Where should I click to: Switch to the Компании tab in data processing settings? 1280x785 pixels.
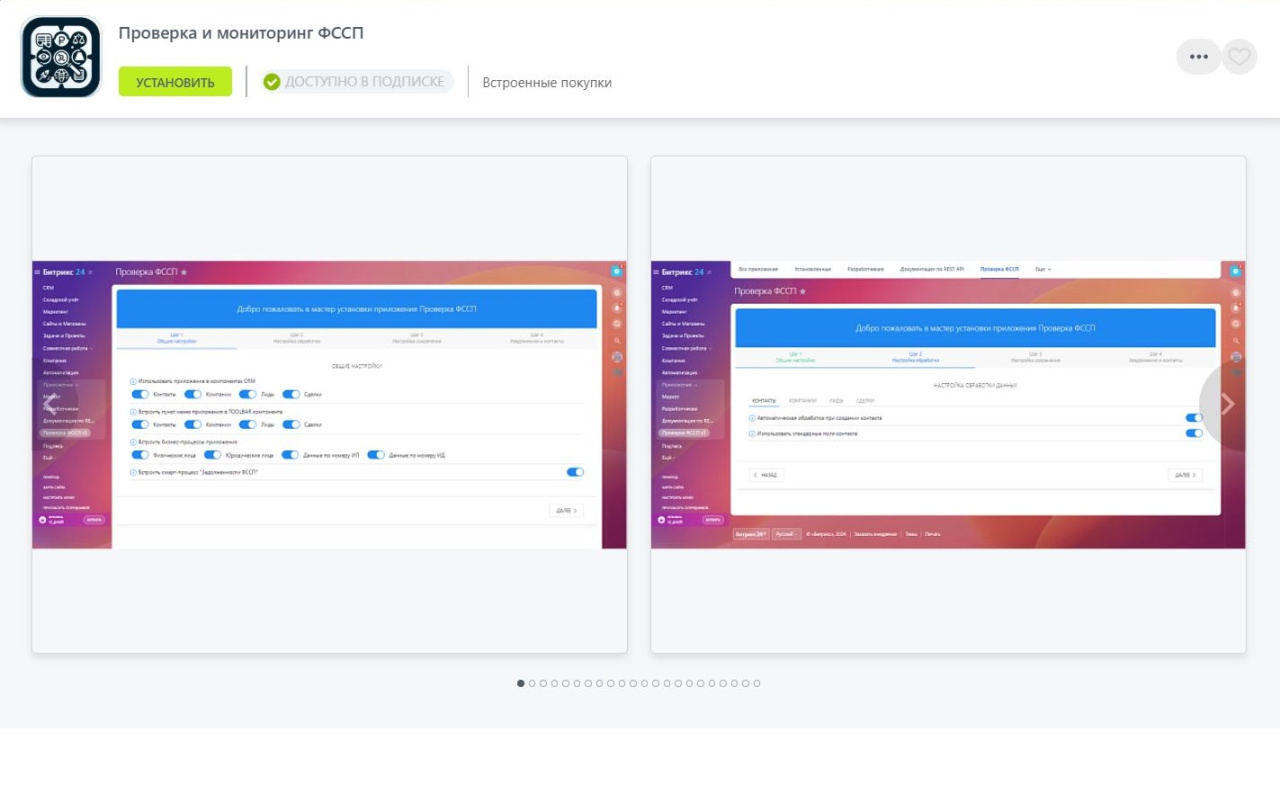(802, 401)
